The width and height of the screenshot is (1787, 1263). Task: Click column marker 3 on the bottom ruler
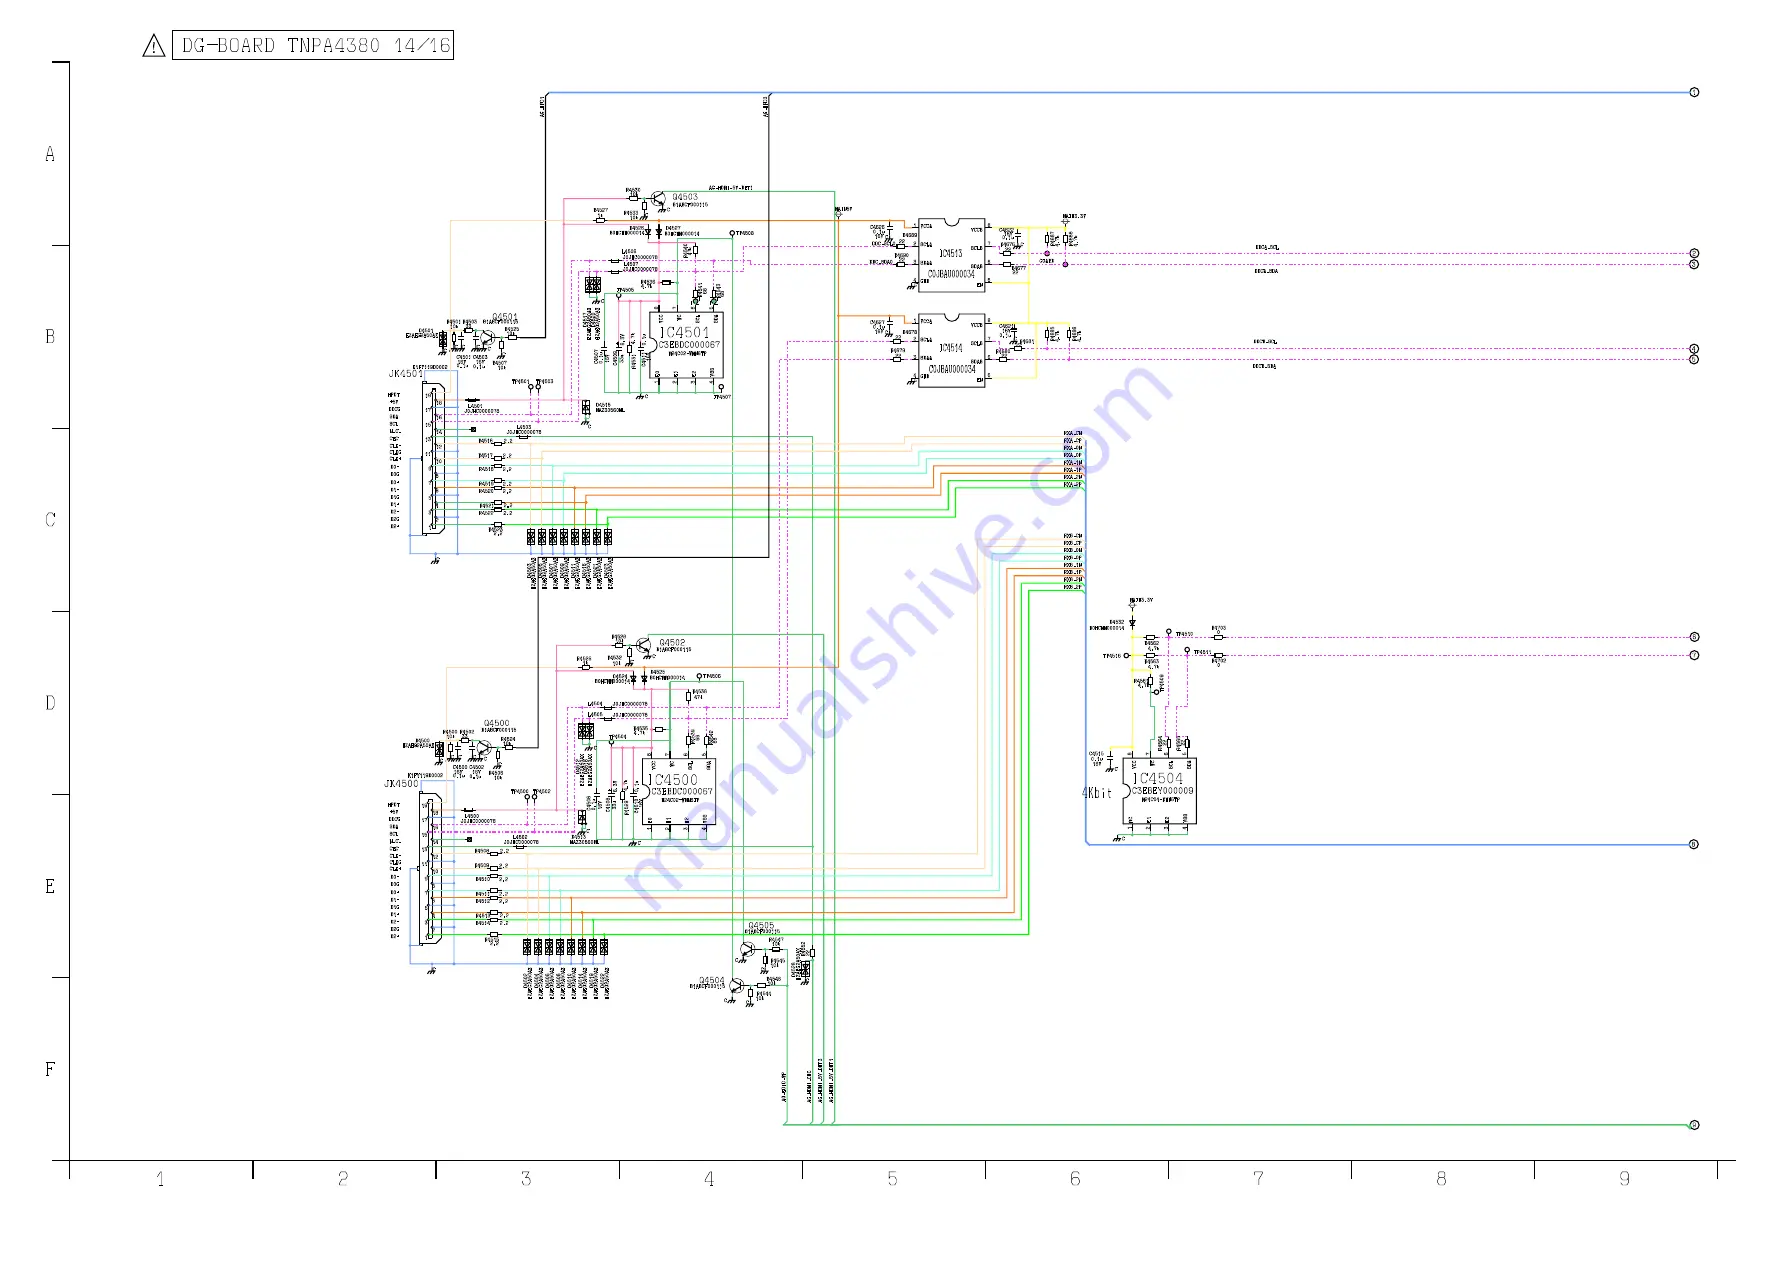point(526,1179)
